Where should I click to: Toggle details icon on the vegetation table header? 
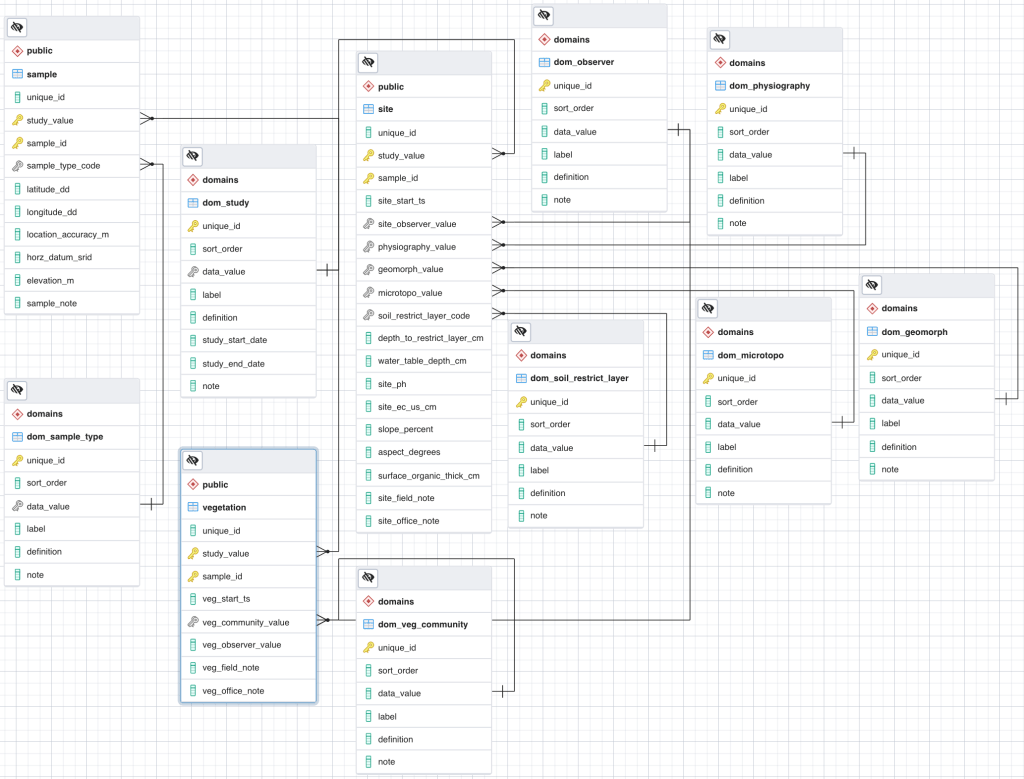[x=193, y=460]
